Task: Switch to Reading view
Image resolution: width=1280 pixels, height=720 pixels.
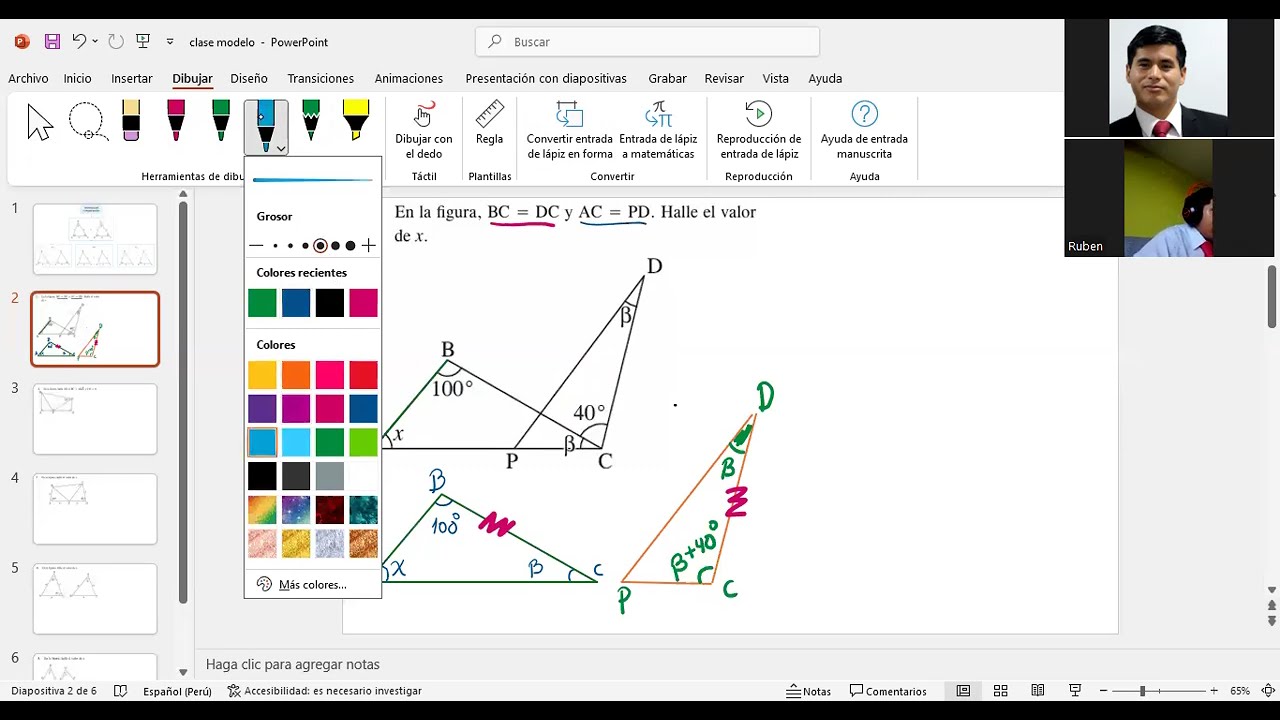Action: pyautogui.click(x=1038, y=691)
